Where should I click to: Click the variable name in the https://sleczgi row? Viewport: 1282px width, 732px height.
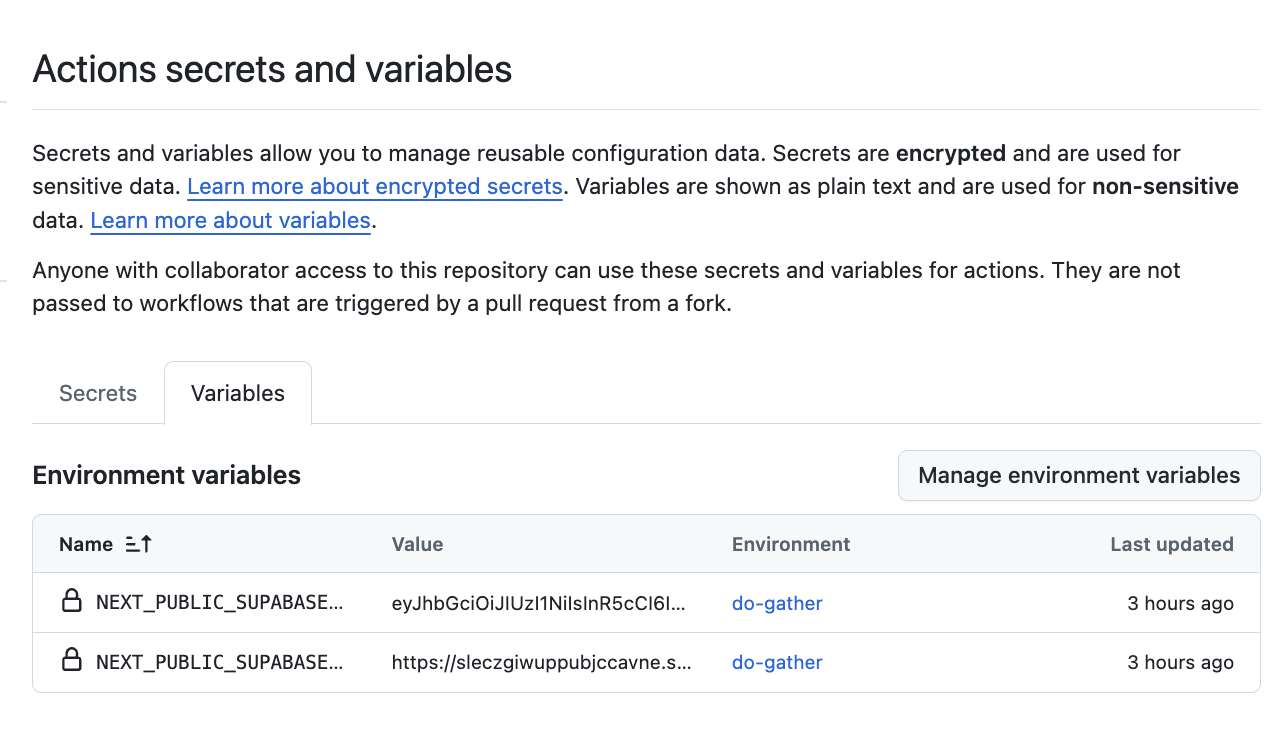pyautogui.click(x=219, y=662)
